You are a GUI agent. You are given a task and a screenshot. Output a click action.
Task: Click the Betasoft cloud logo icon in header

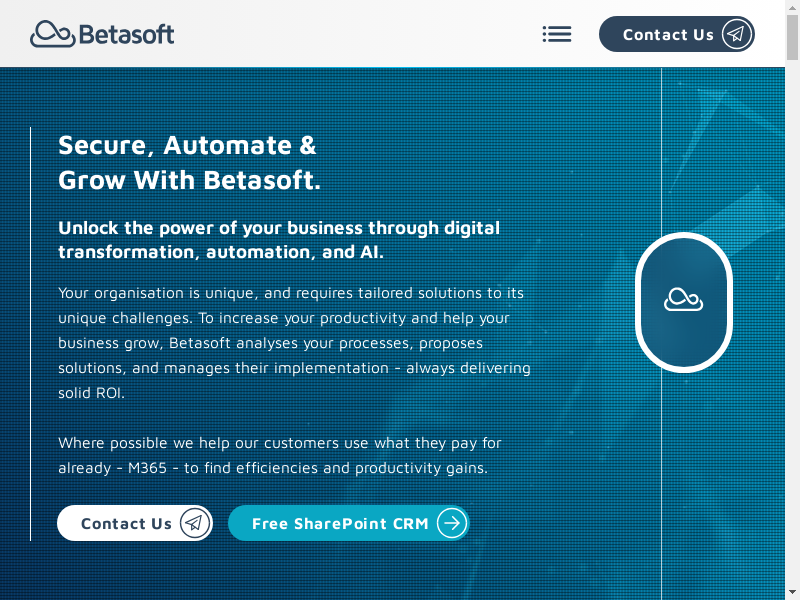pos(52,34)
